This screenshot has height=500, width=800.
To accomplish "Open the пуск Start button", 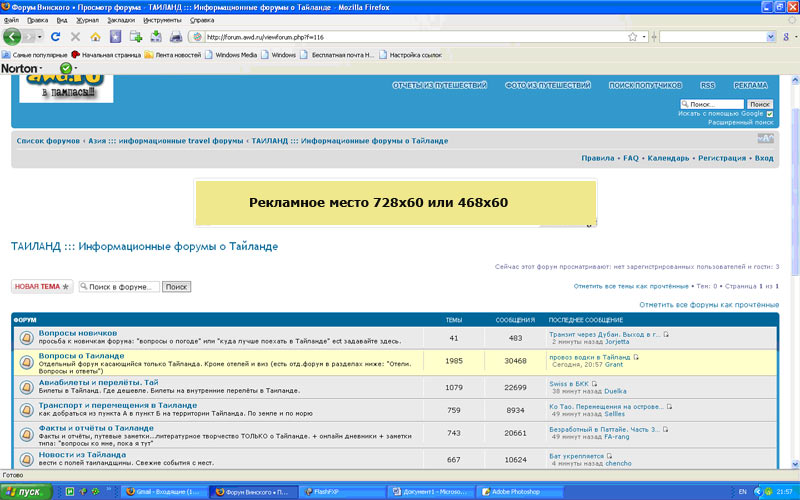I will click(26, 492).
